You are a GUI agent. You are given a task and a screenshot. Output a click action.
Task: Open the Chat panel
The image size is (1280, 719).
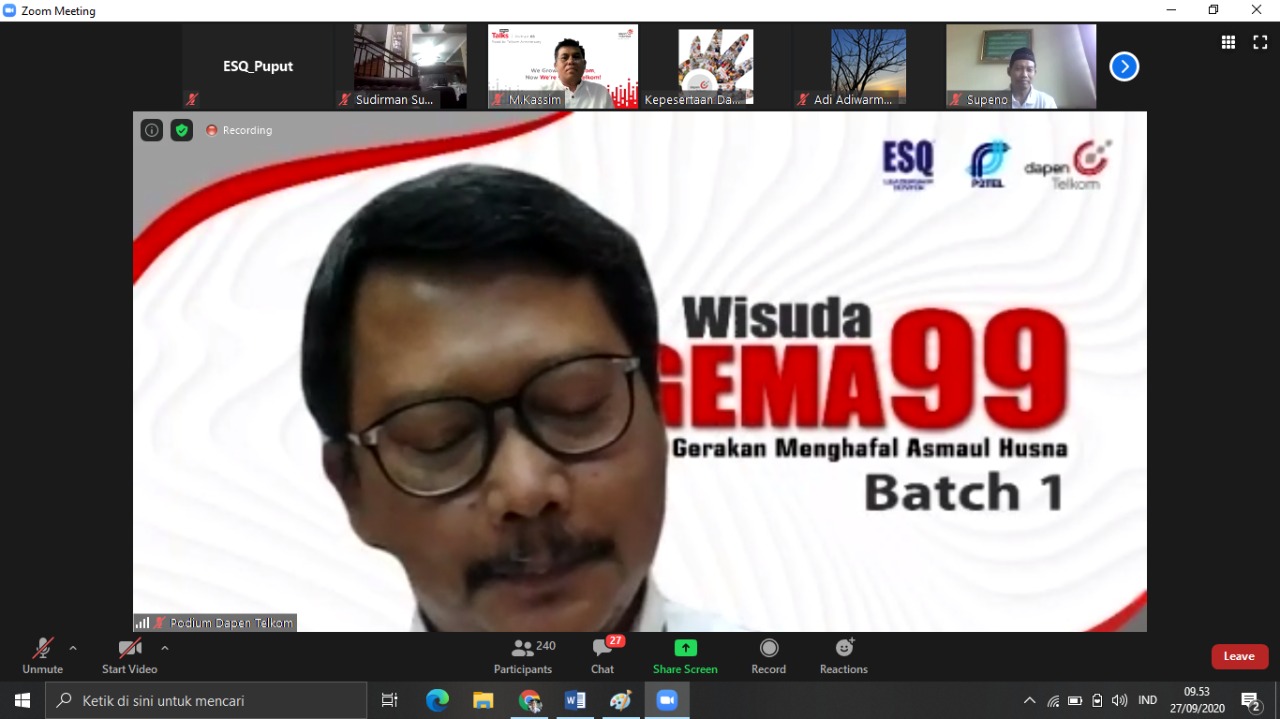pyautogui.click(x=602, y=656)
